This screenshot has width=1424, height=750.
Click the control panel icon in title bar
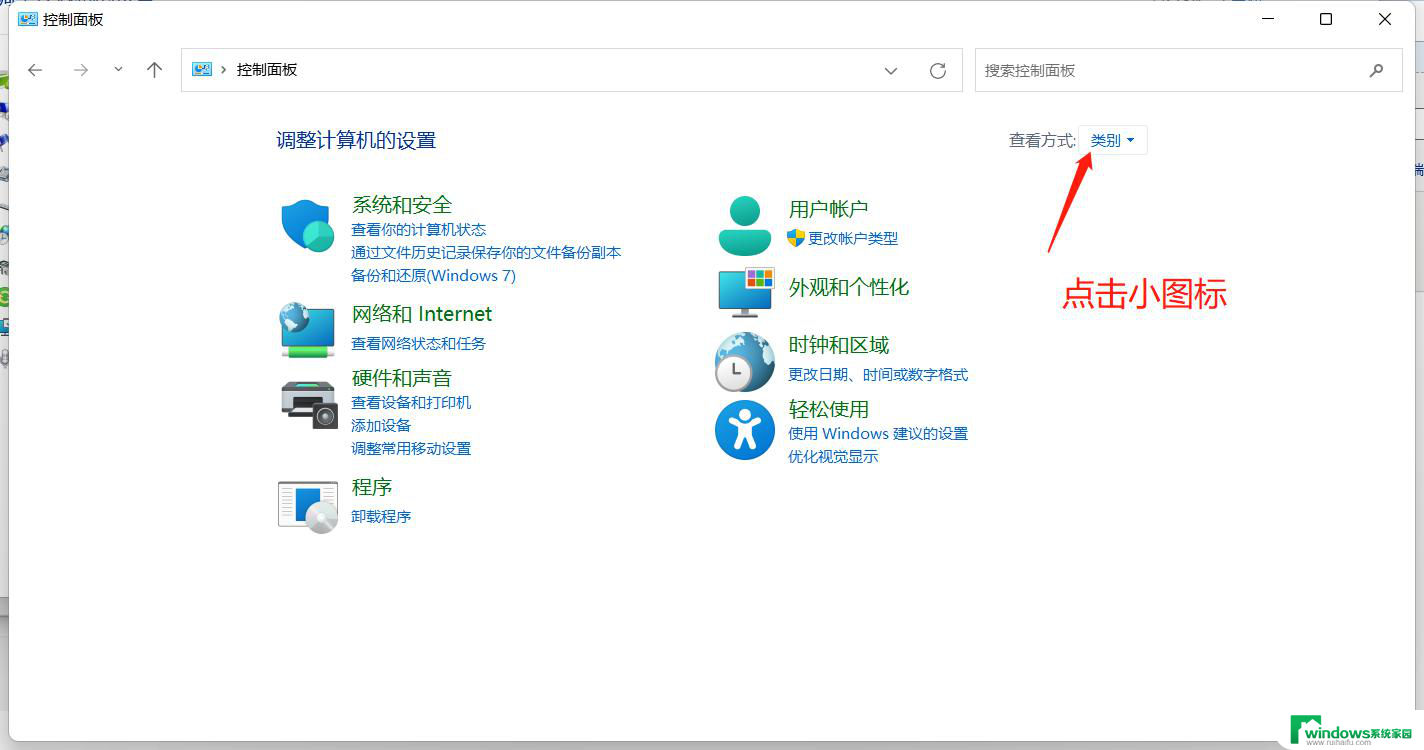(28, 19)
